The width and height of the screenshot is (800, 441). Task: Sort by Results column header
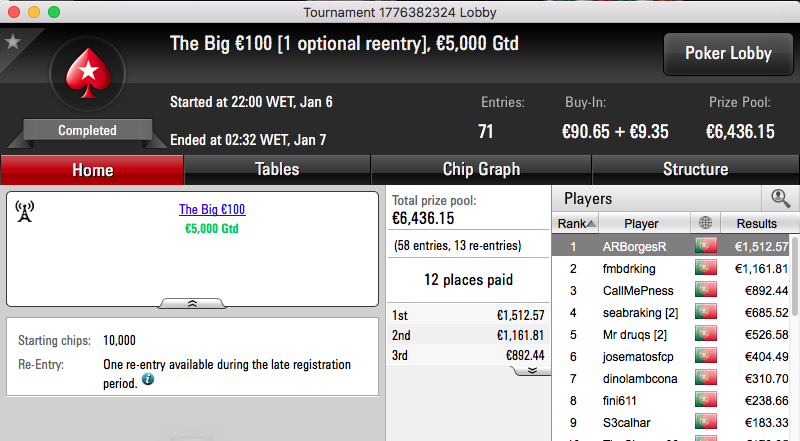757,223
